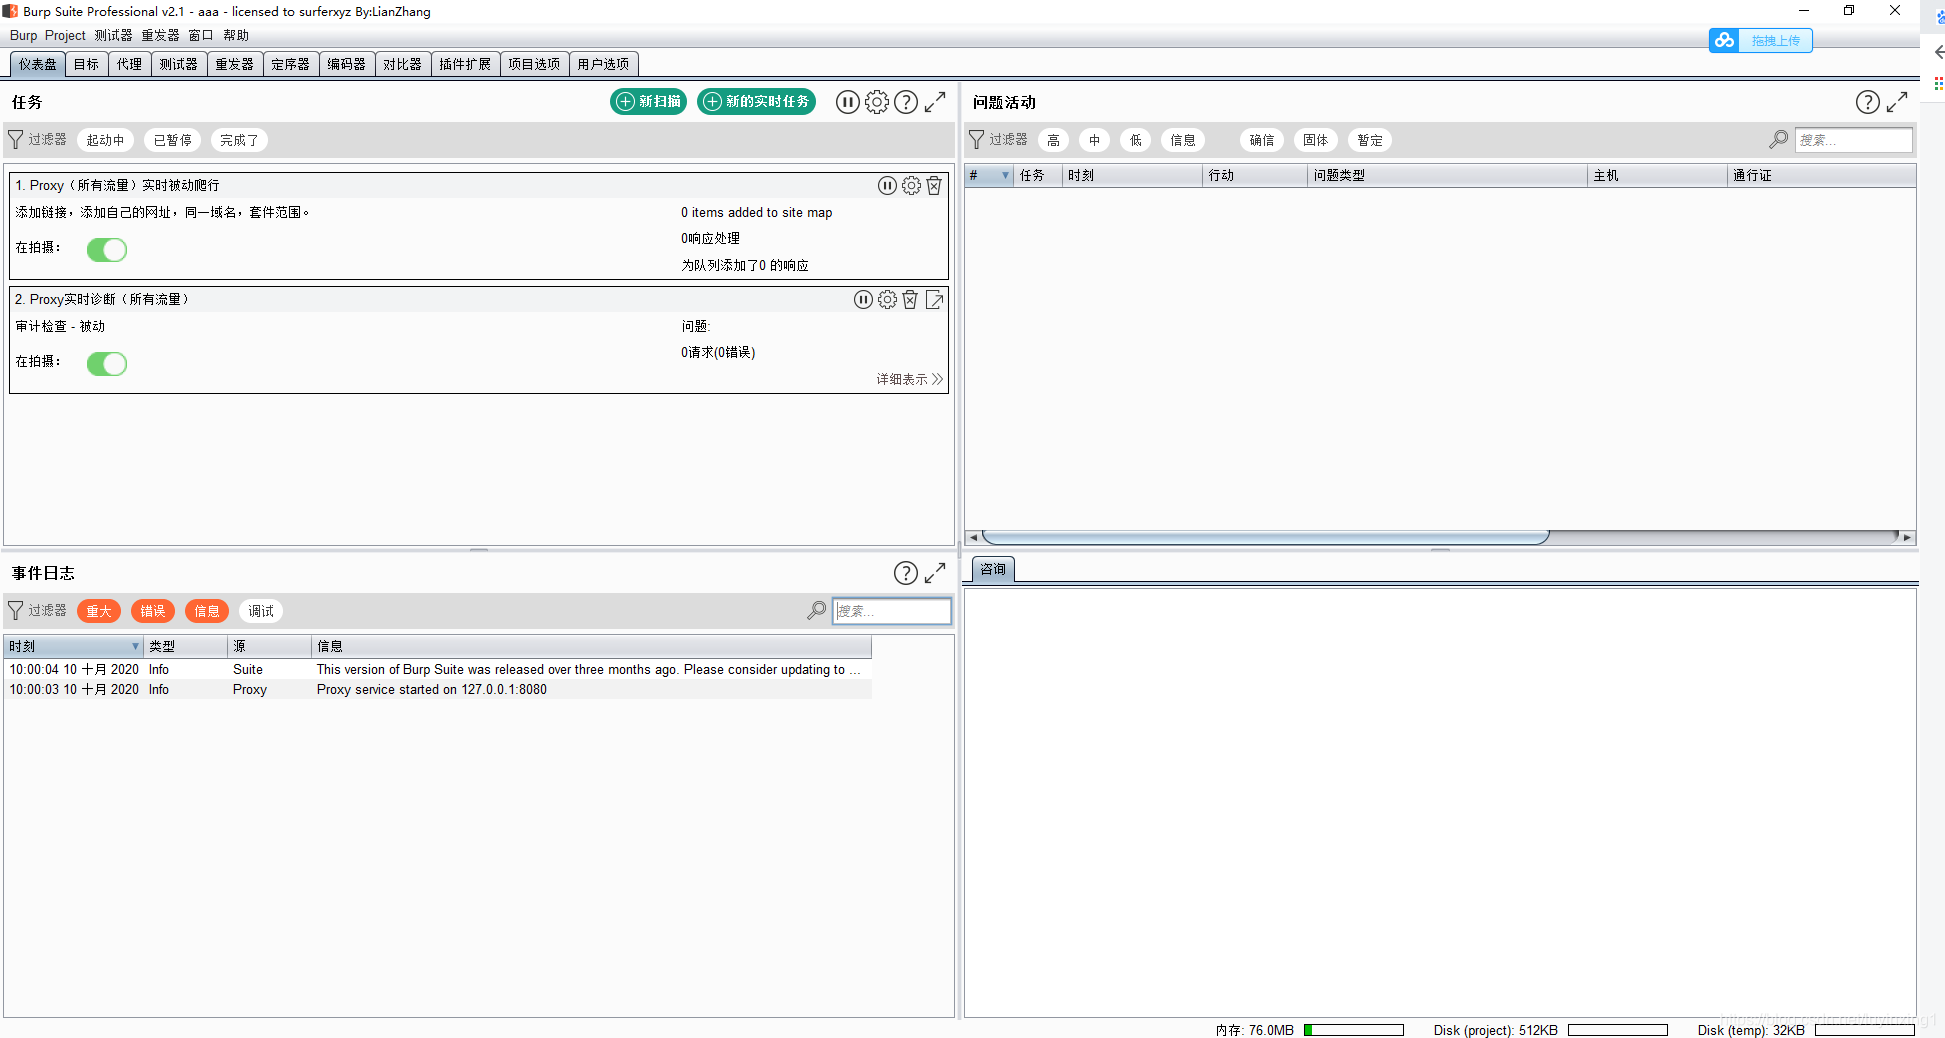The image size is (1945, 1038).
Task: Focus the event log search field
Action: (892, 611)
